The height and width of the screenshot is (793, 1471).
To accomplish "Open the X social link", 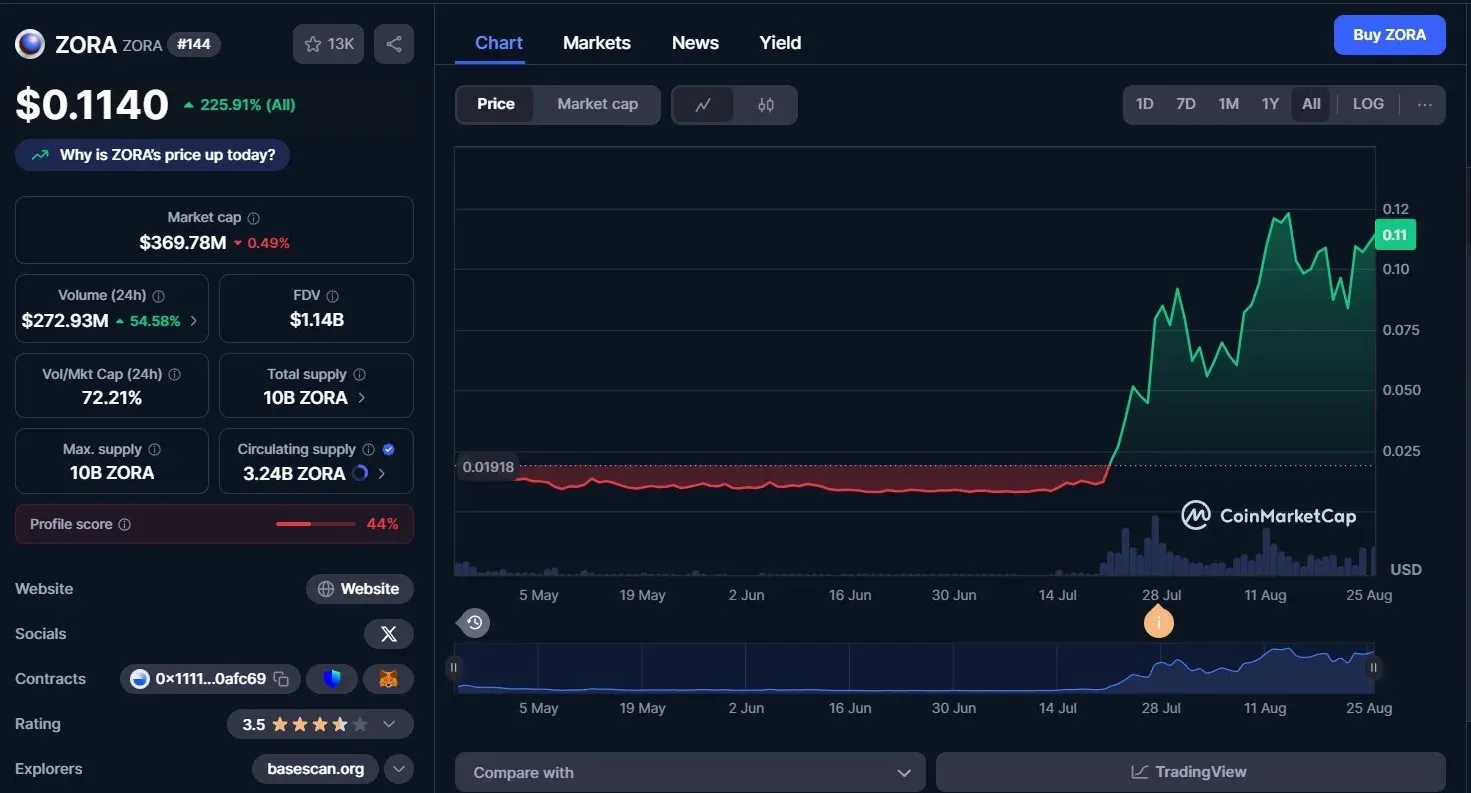I will [x=389, y=634].
